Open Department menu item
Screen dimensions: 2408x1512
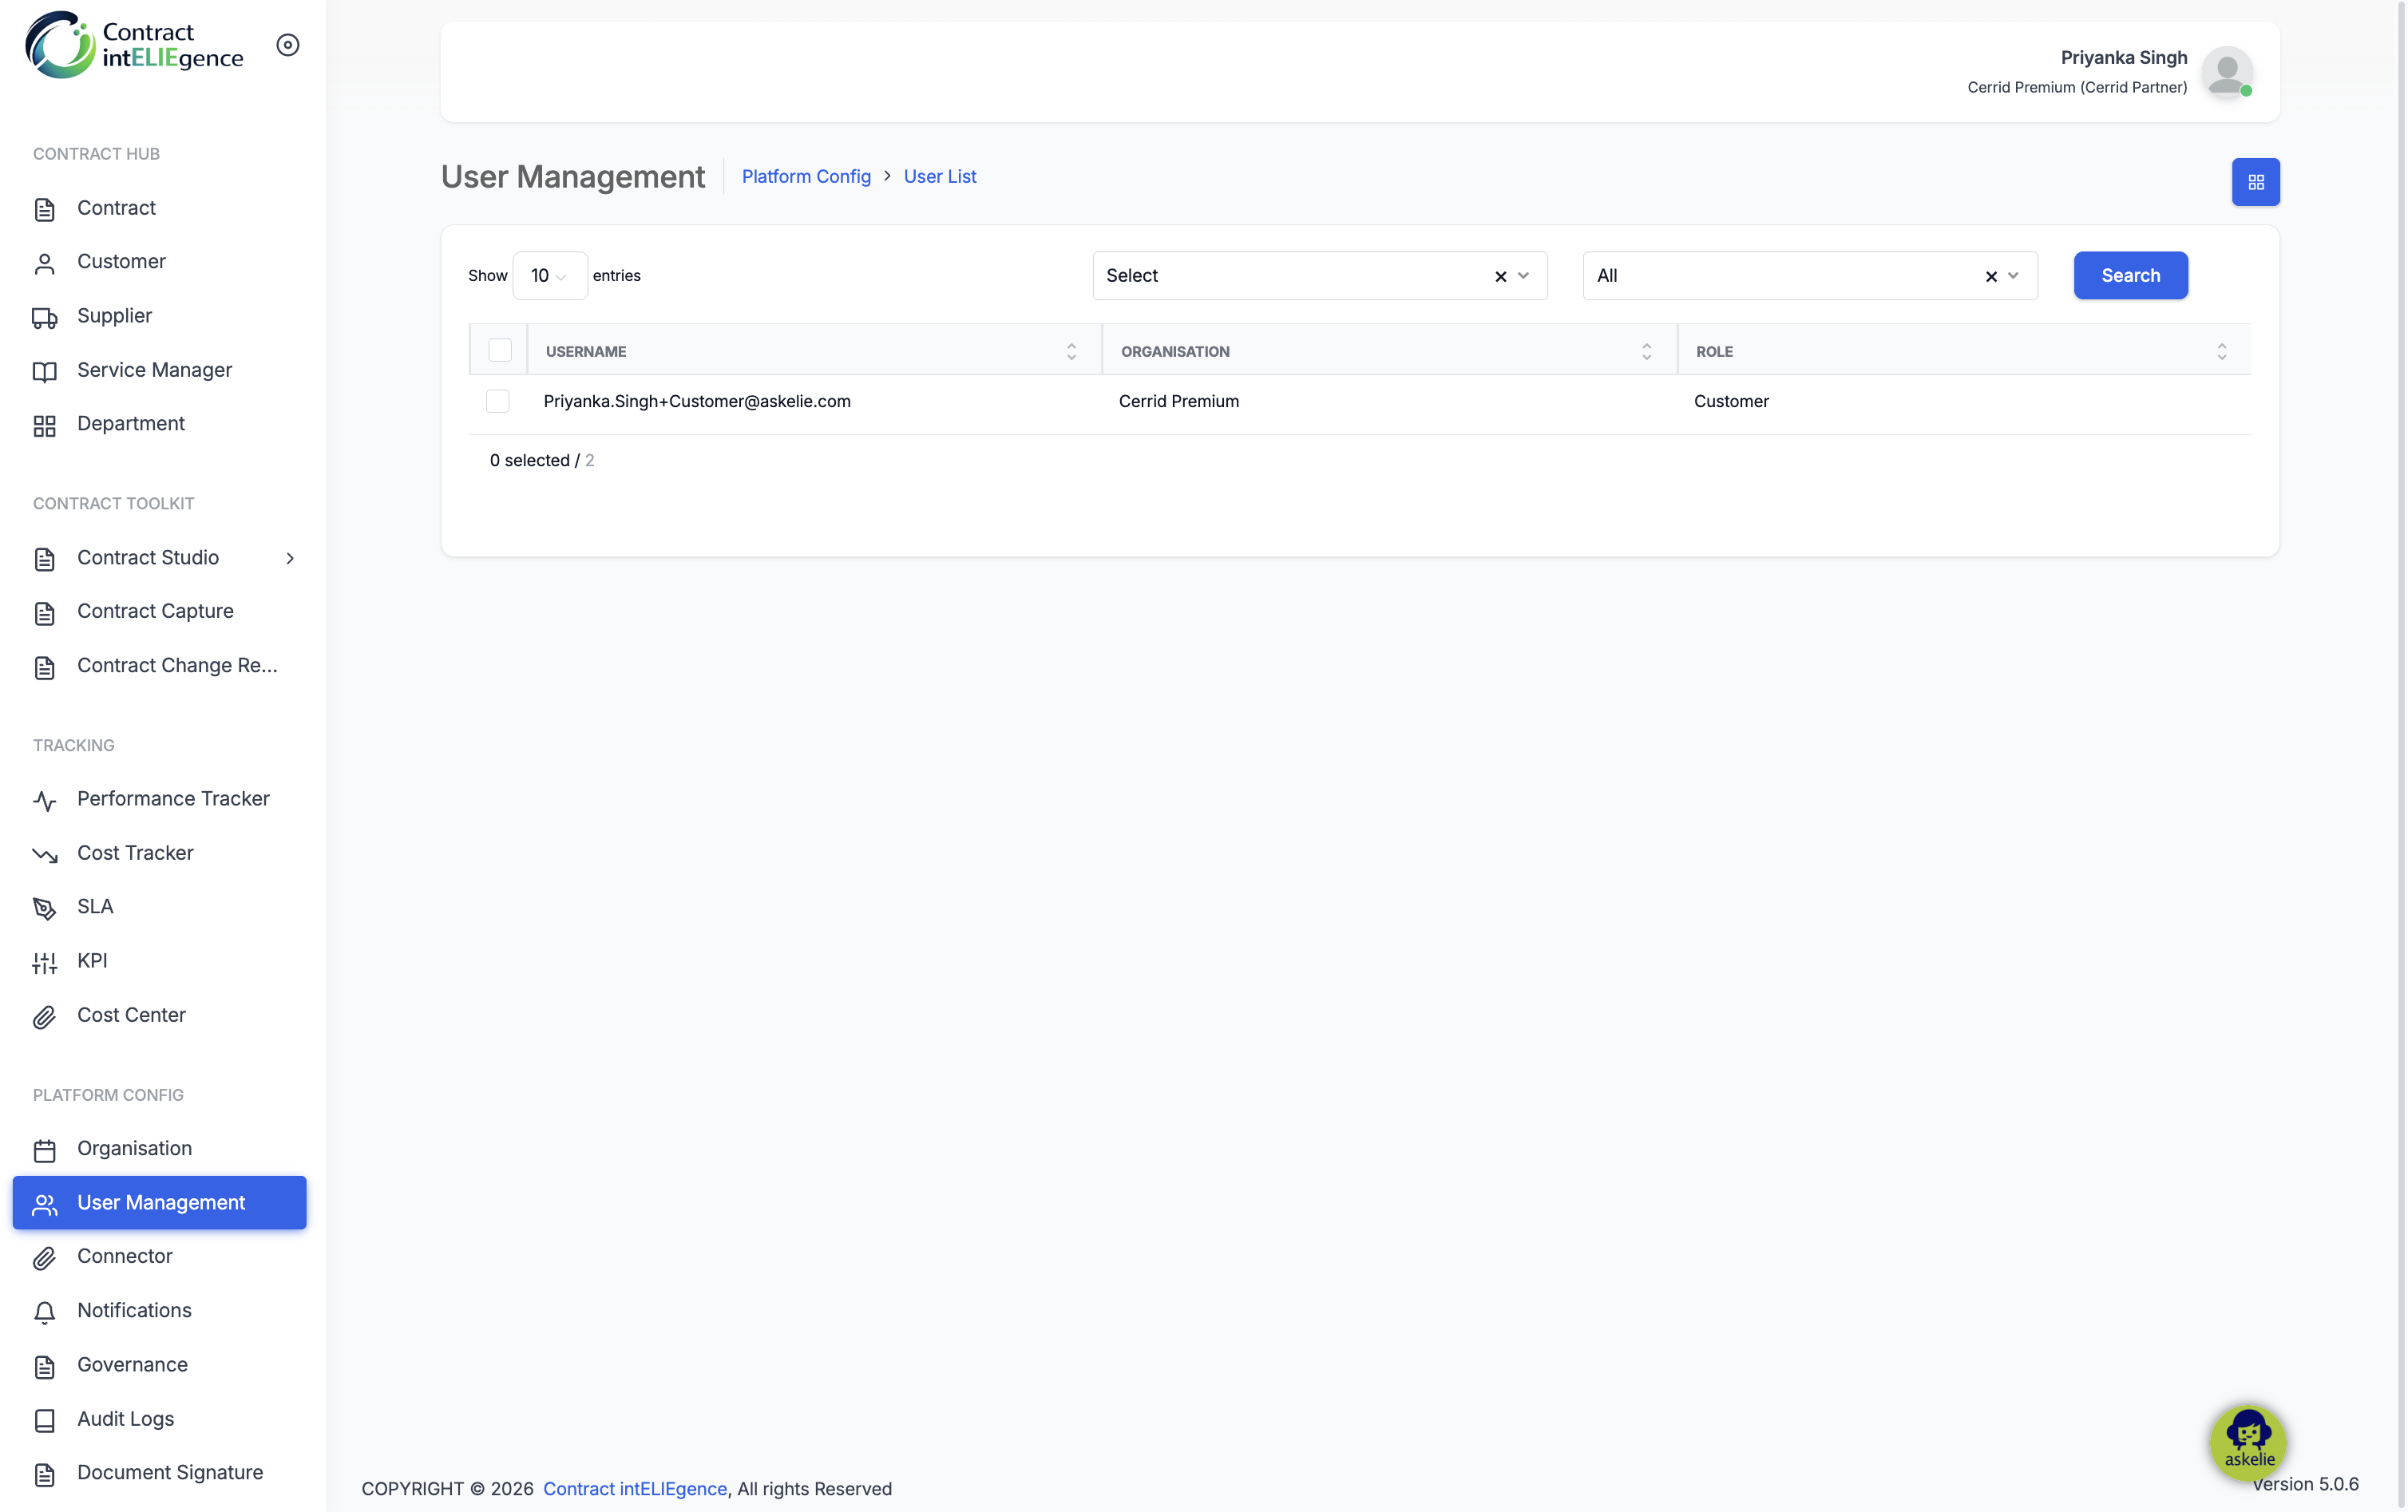pos(160,424)
